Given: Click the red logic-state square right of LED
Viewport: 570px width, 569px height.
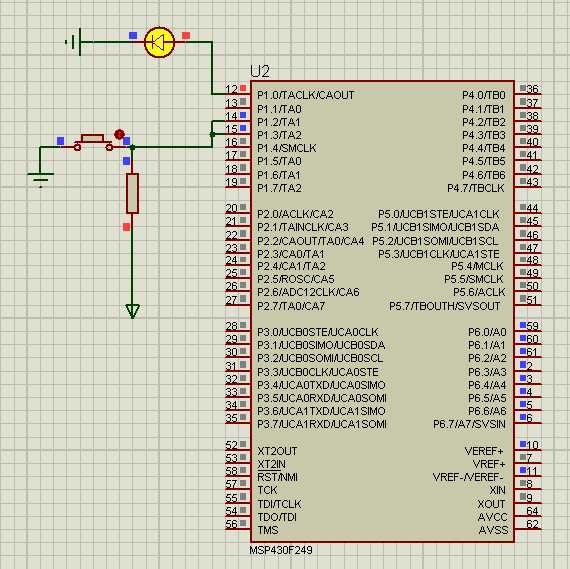Looking at the screenshot, I should 186,36.
